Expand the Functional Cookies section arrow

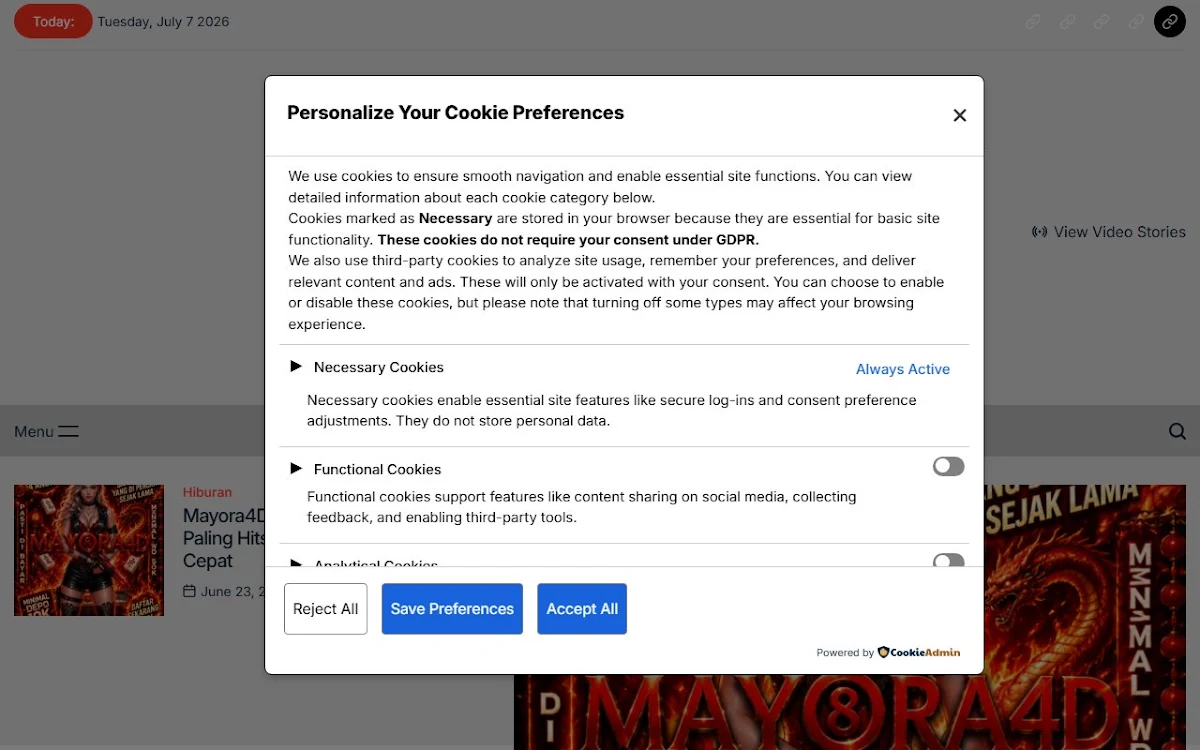296,468
